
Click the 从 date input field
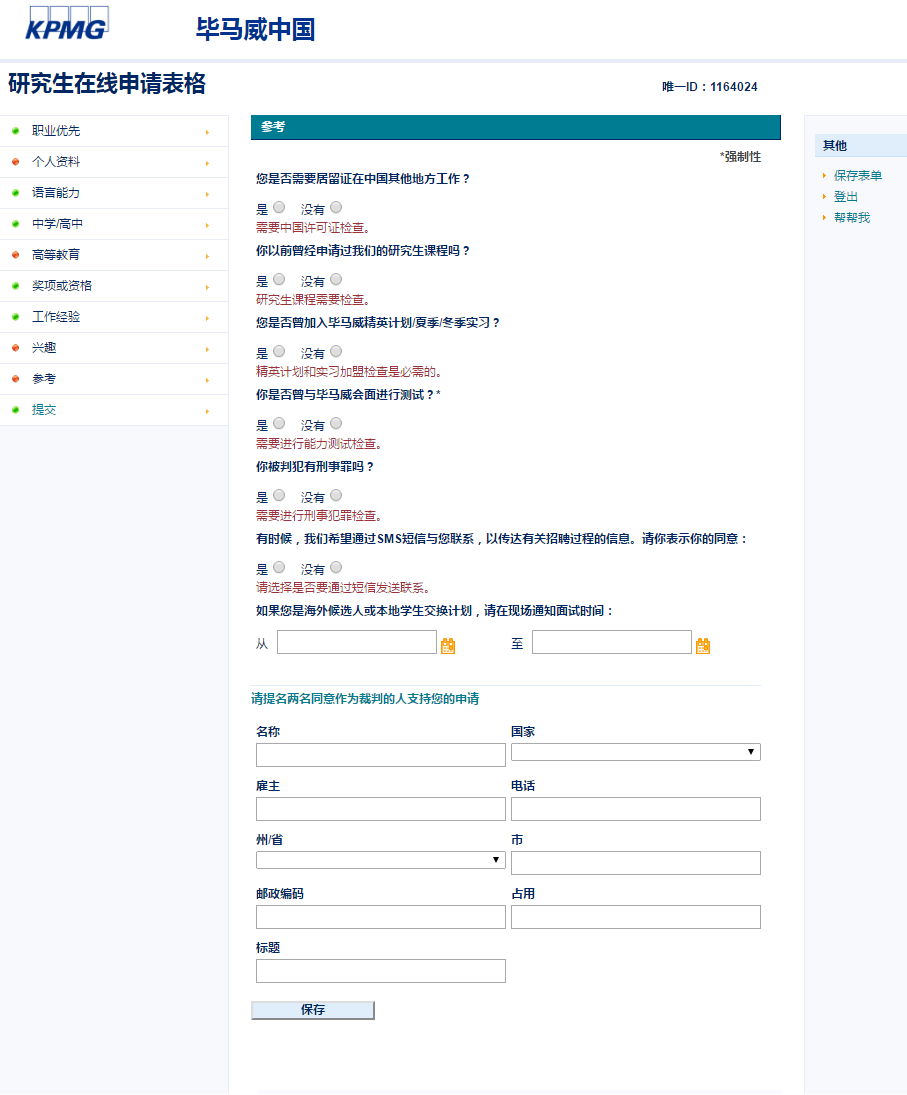[357, 642]
